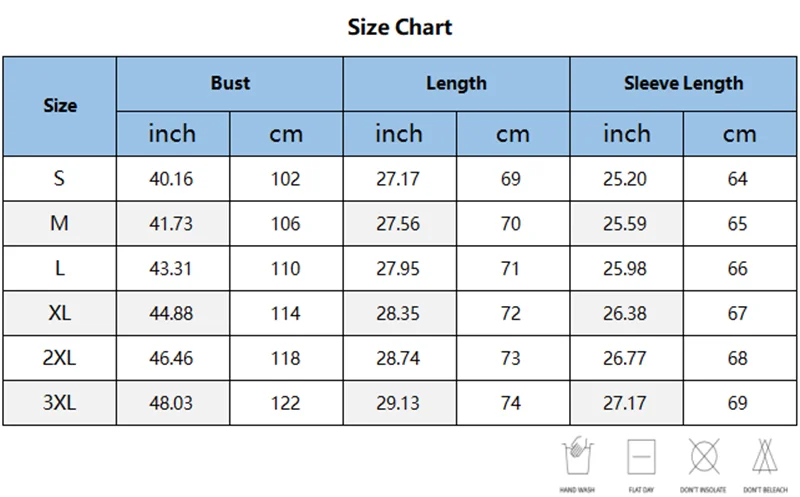Click bust value 40.16 inch cell
This screenshot has height=497, width=800.
pyautogui.click(x=173, y=179)
